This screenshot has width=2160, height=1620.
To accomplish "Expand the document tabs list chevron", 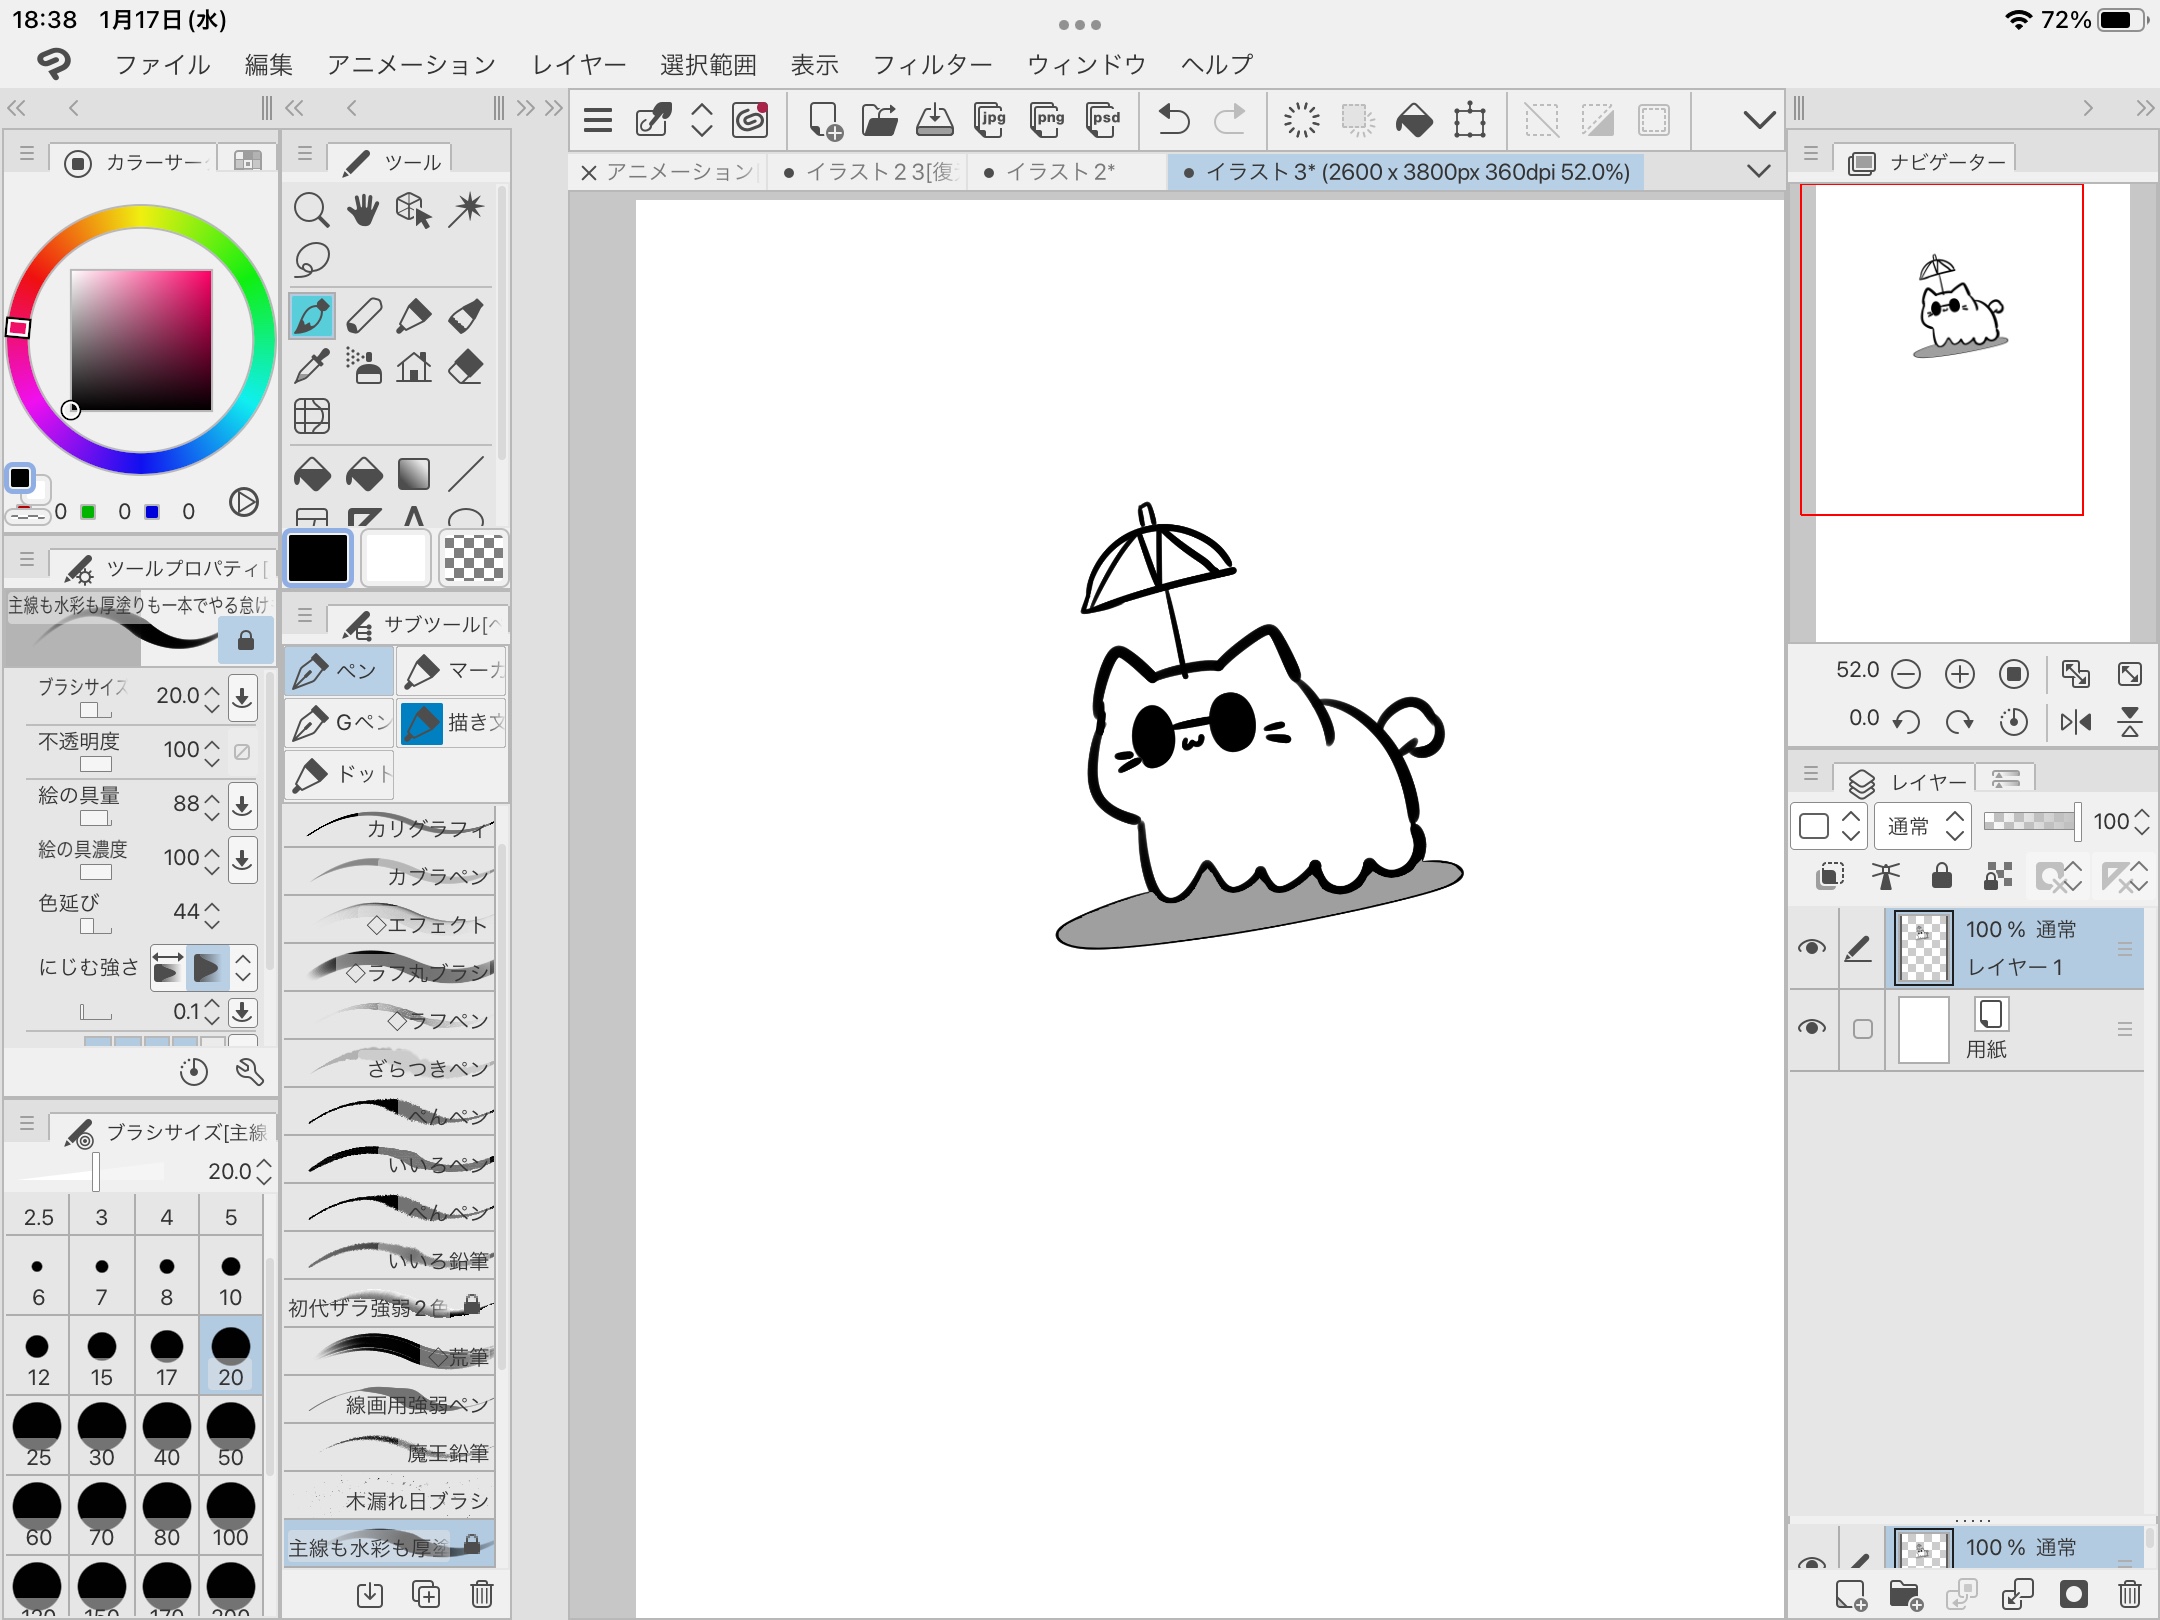I will coord(1758,171).
